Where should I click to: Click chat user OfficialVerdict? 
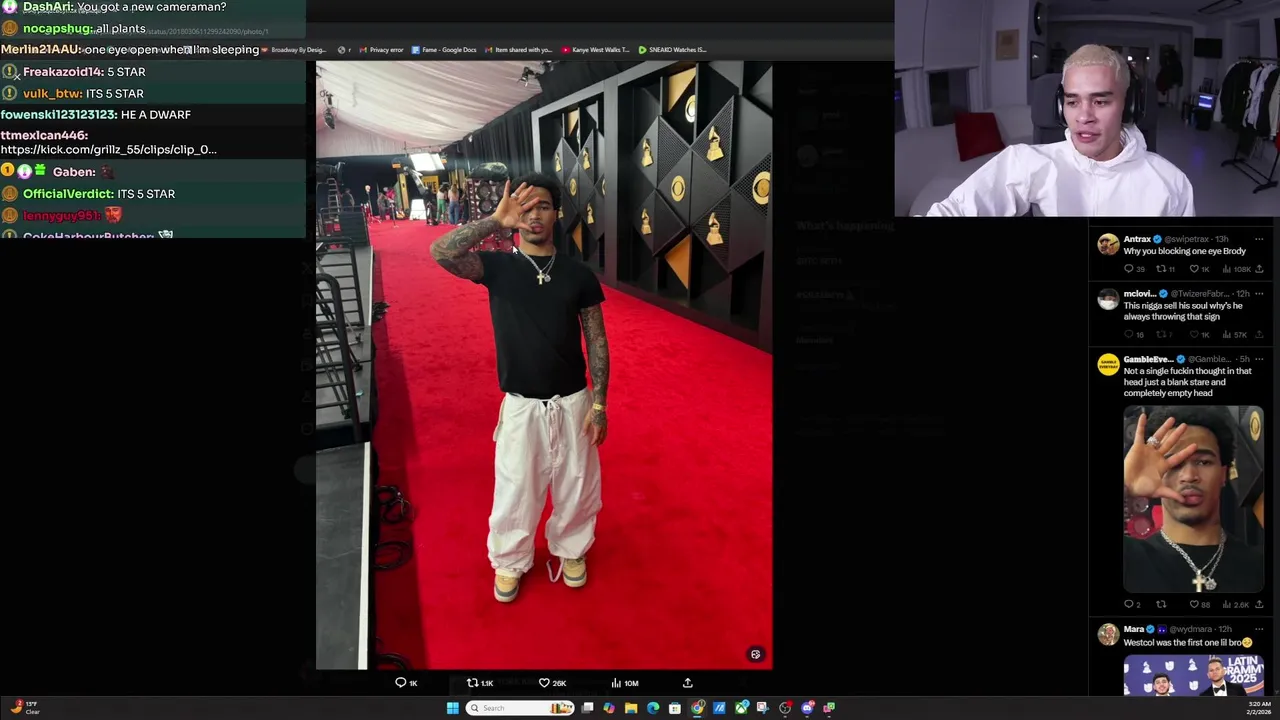[x=68, y=194]
